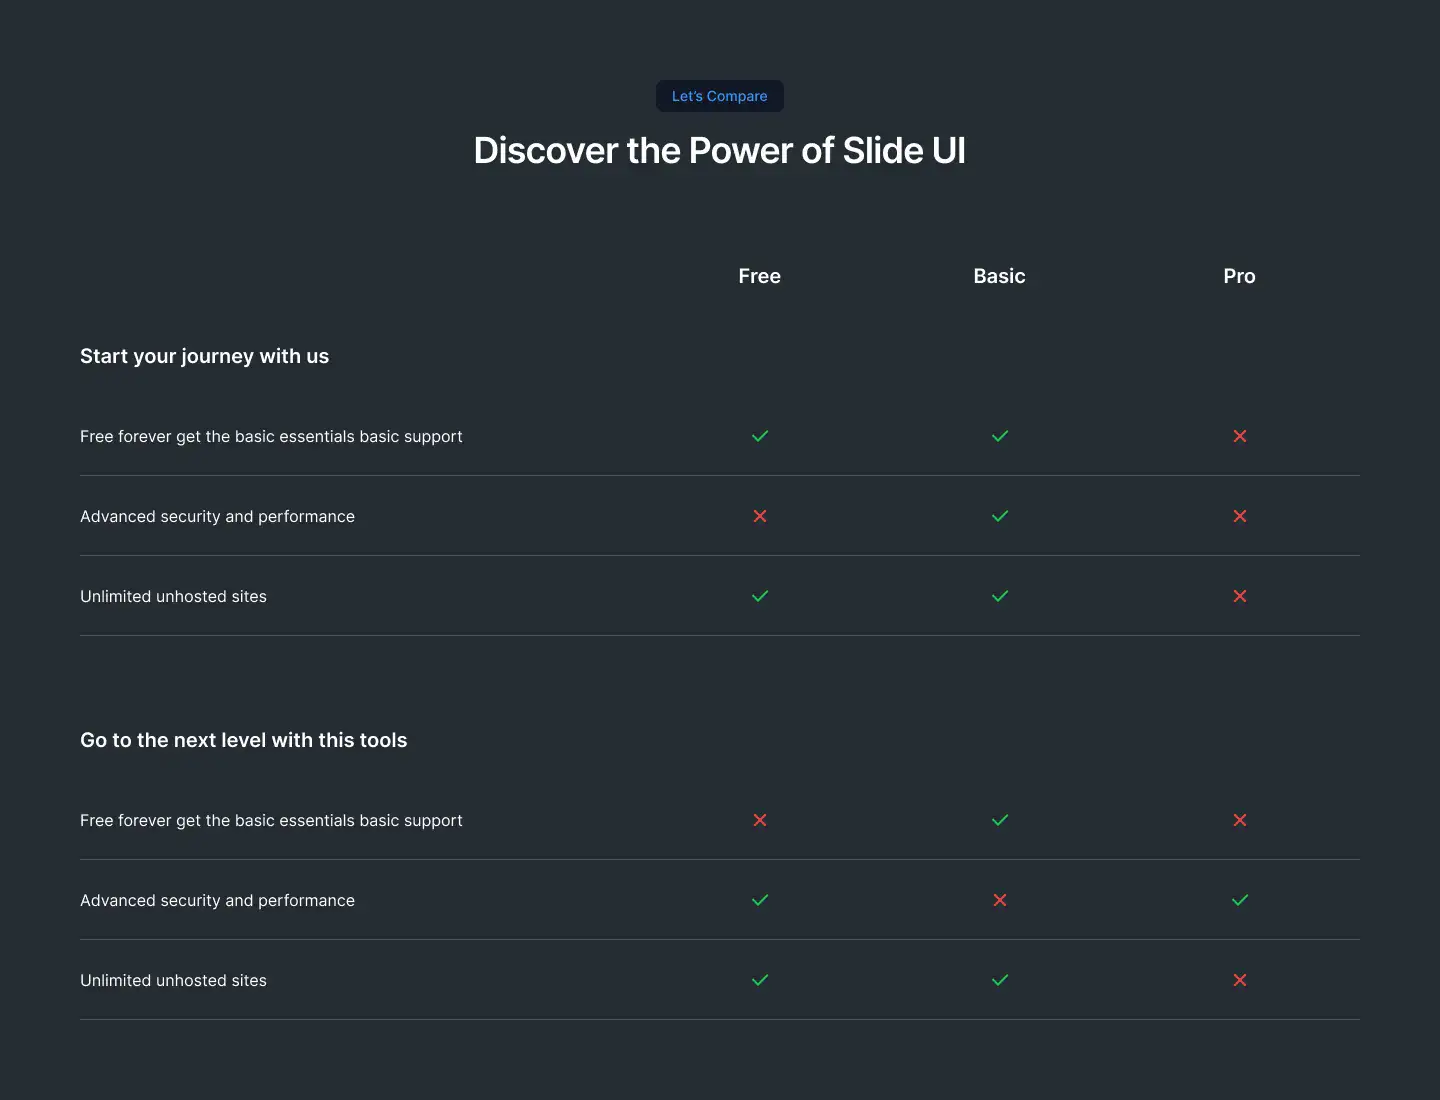
Task: Click the Start your journey with us heading
Action: (x=204, y=357)
